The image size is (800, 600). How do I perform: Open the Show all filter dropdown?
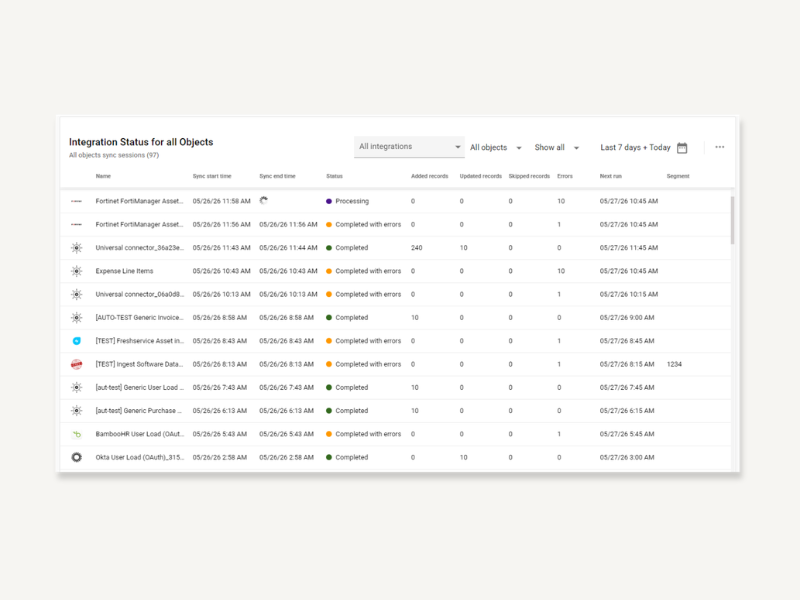coord(557,147)
